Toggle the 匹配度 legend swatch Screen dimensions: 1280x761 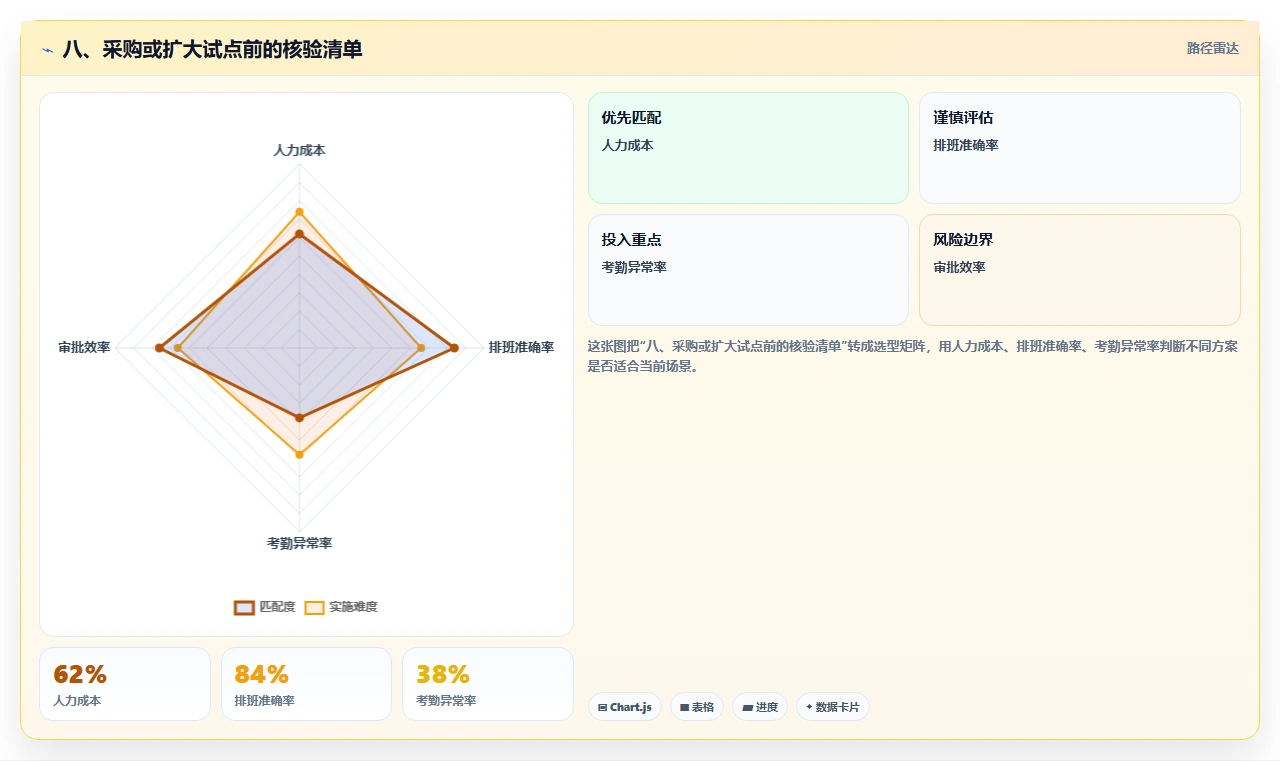coord(244,607)
